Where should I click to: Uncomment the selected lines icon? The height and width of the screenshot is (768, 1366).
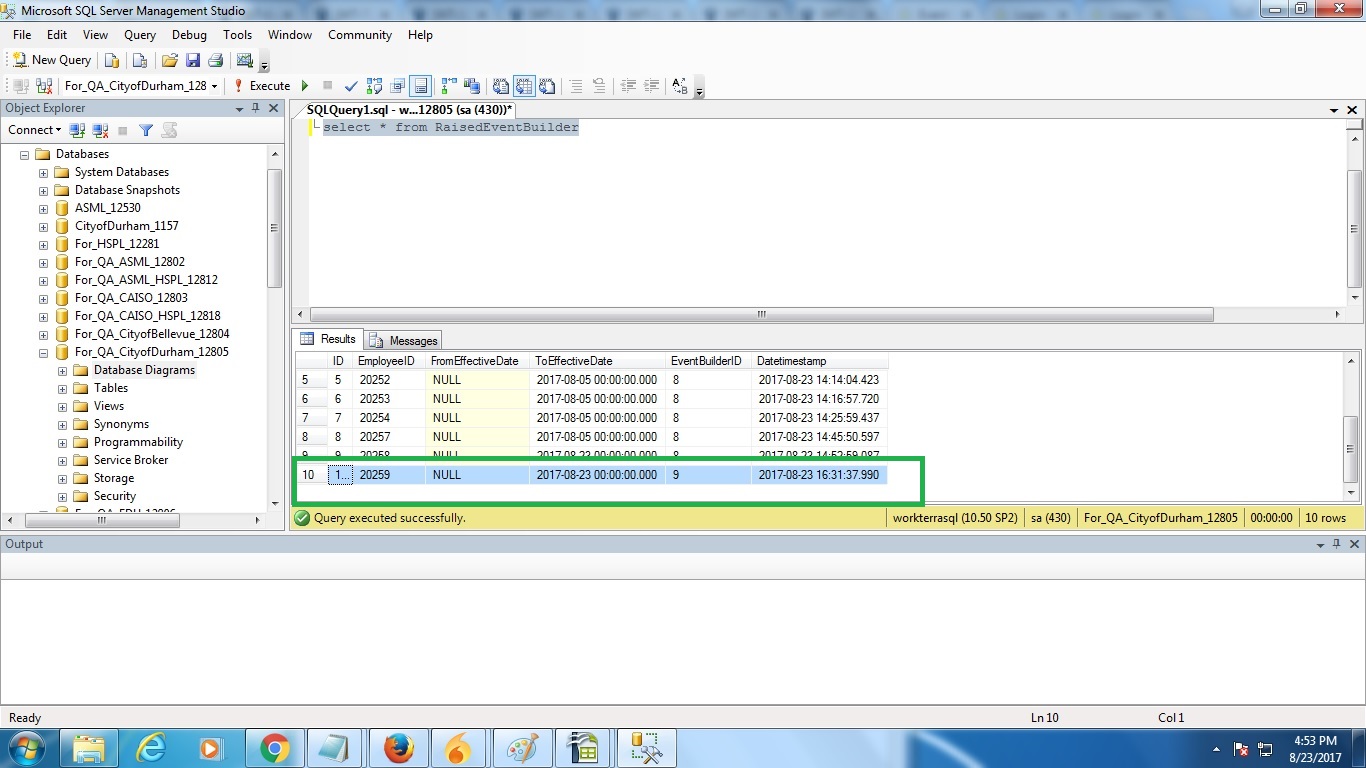pyautogui.click(x=599, y=86)
